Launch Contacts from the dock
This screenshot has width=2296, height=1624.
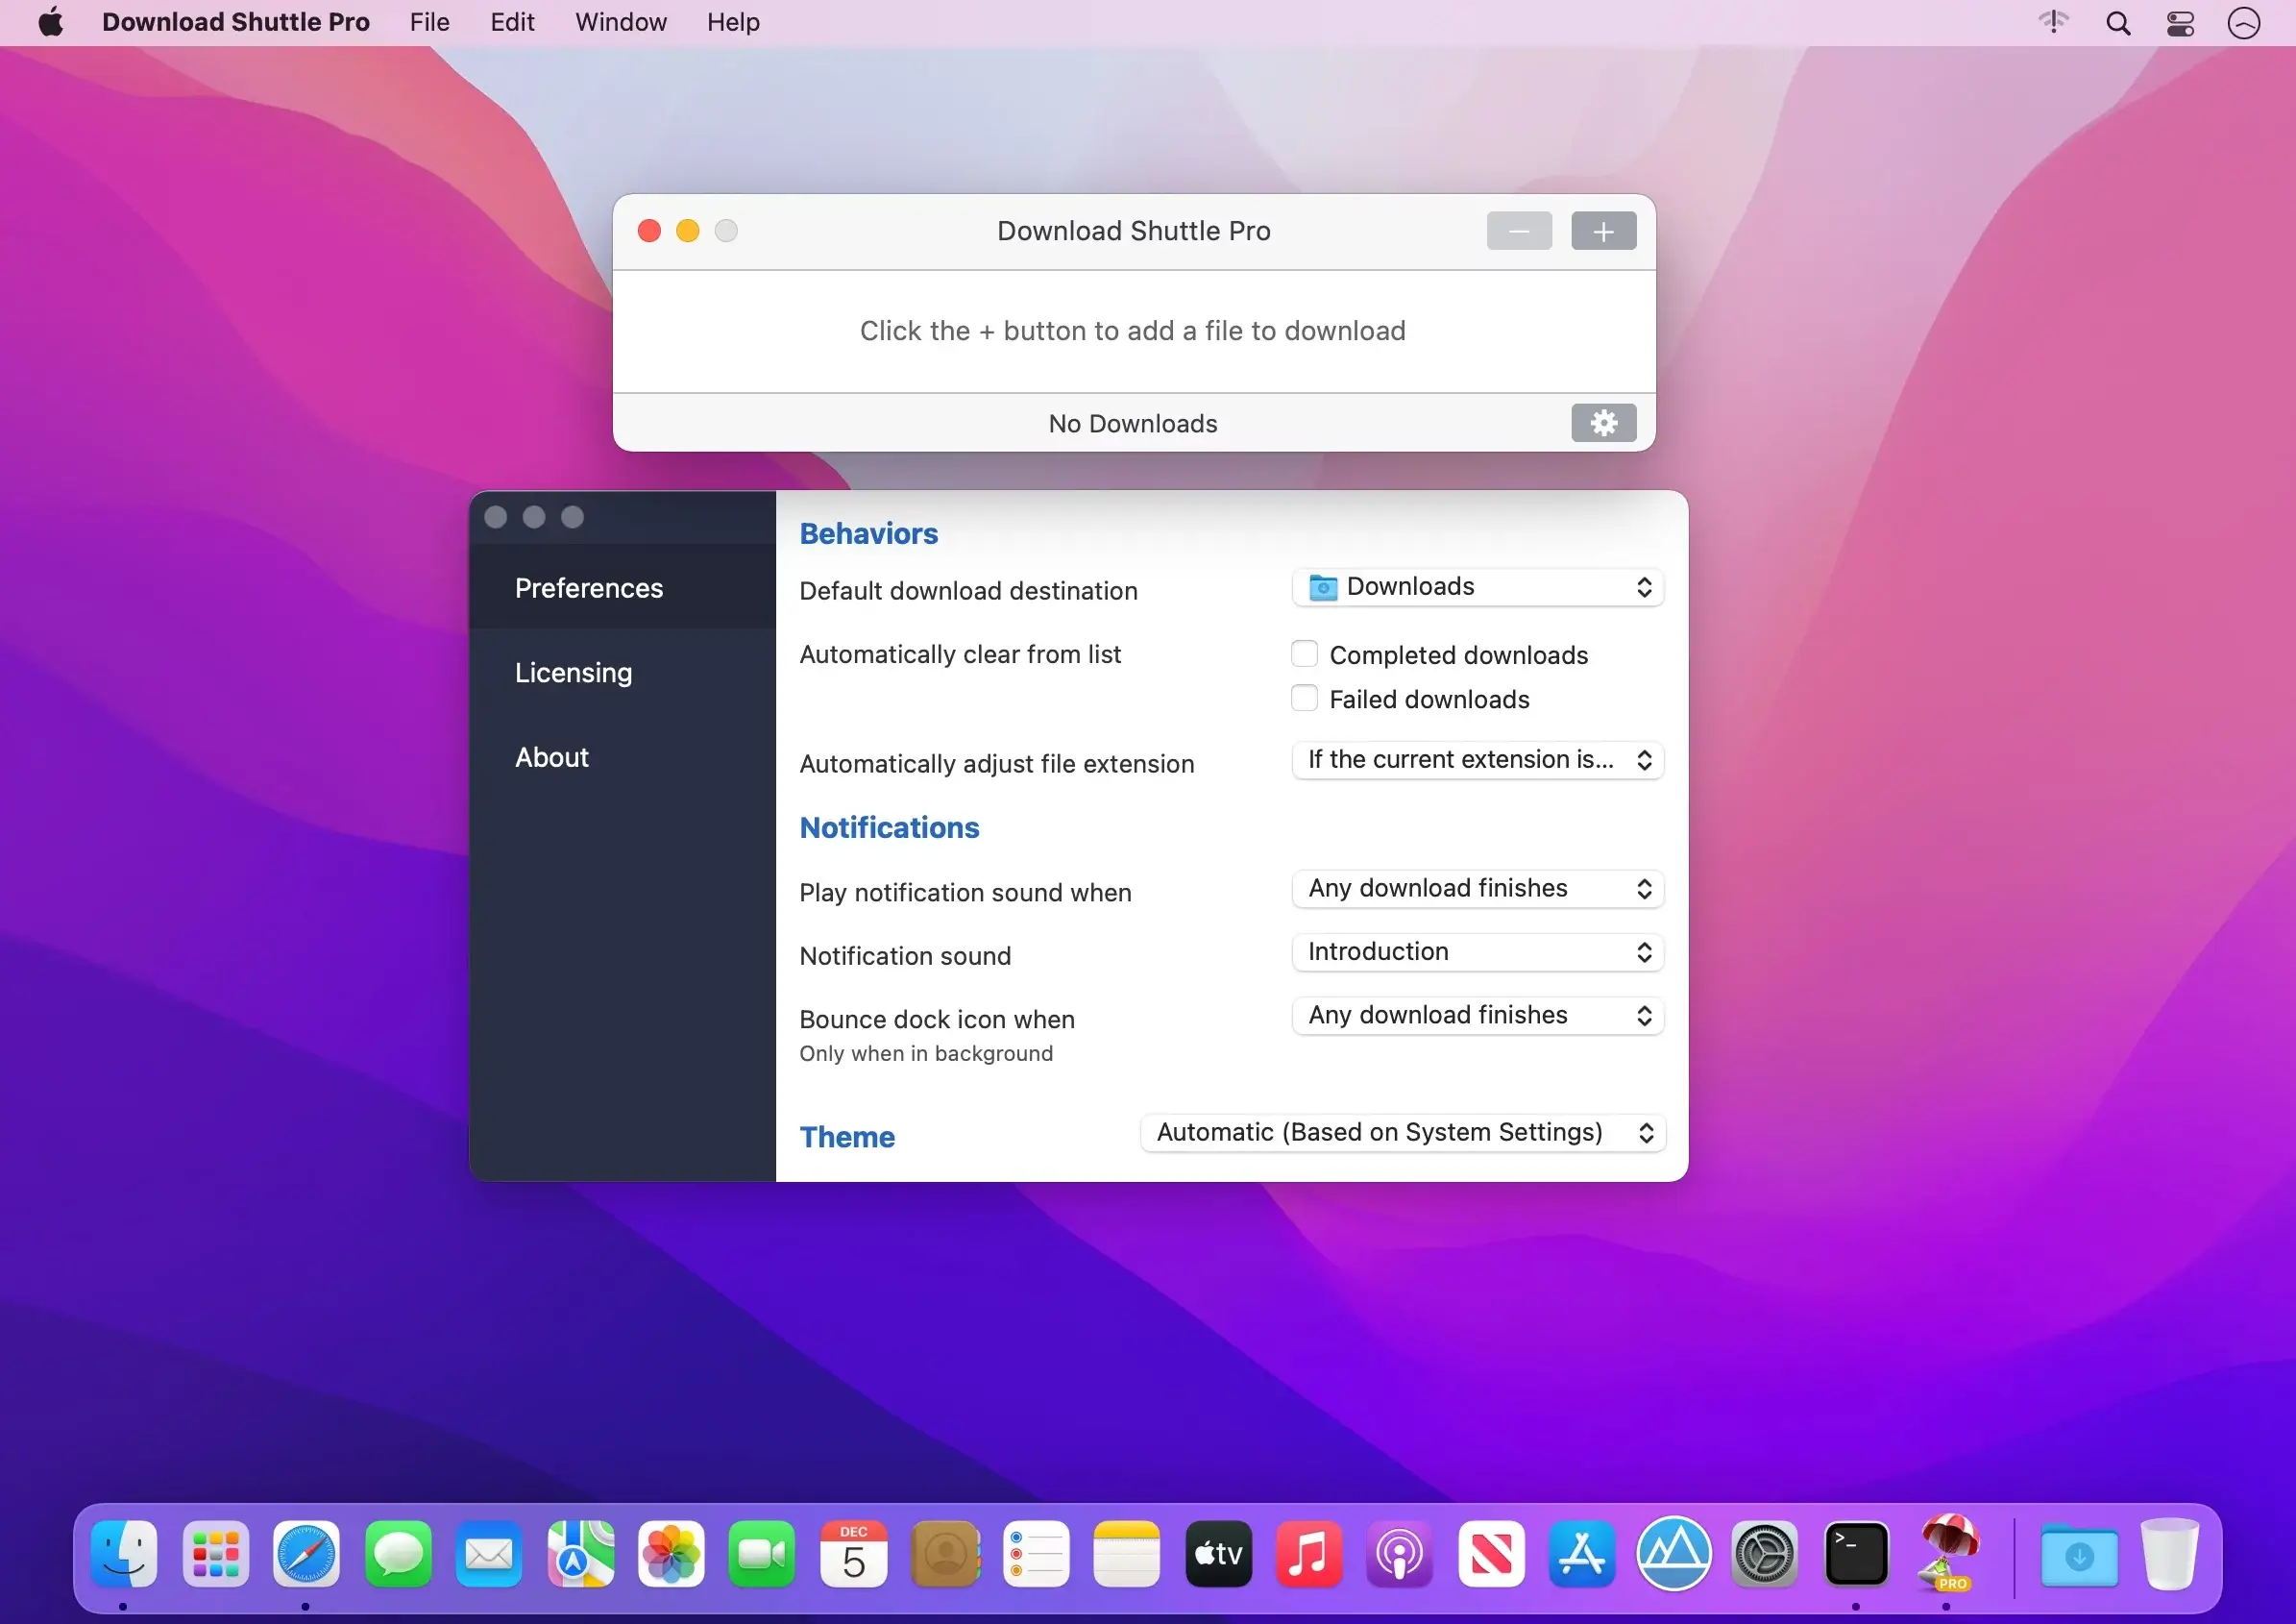click(945, 1555)
